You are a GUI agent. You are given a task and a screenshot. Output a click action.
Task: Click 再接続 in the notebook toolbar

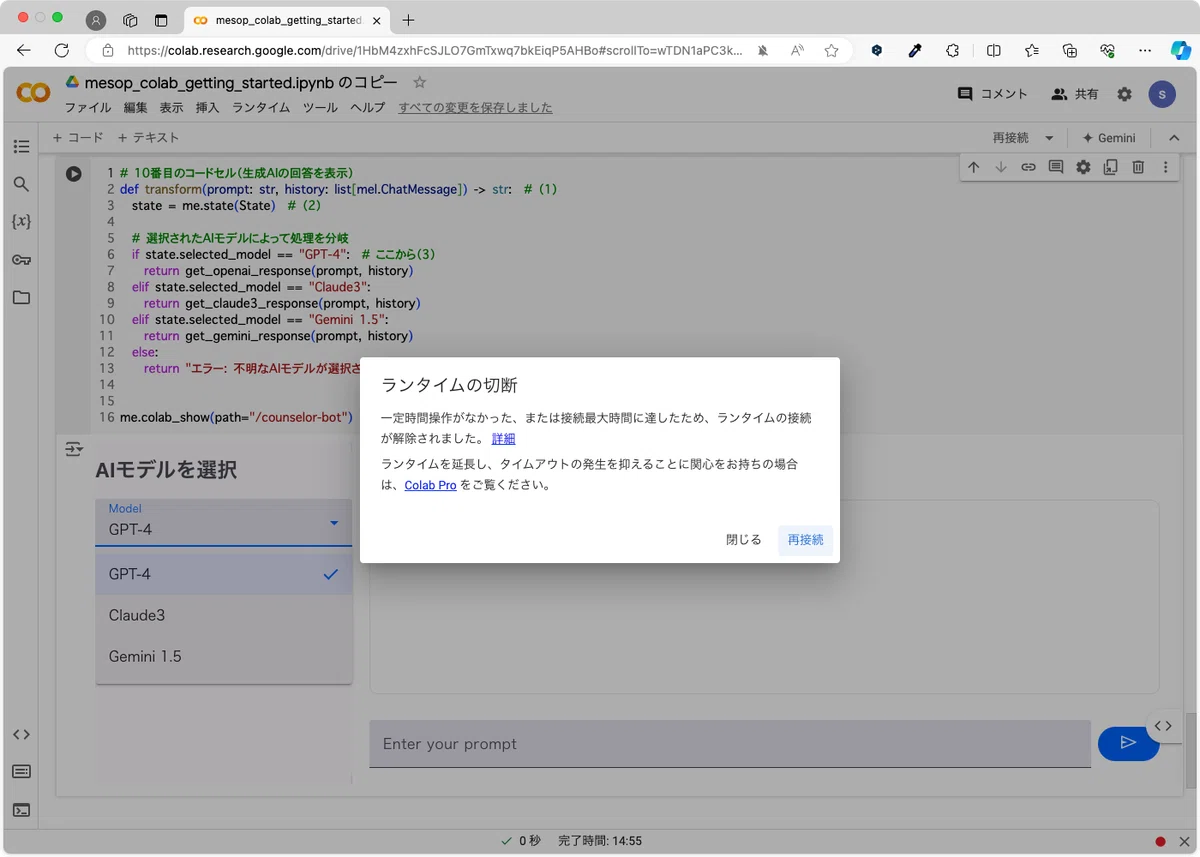pos(1010,138)
